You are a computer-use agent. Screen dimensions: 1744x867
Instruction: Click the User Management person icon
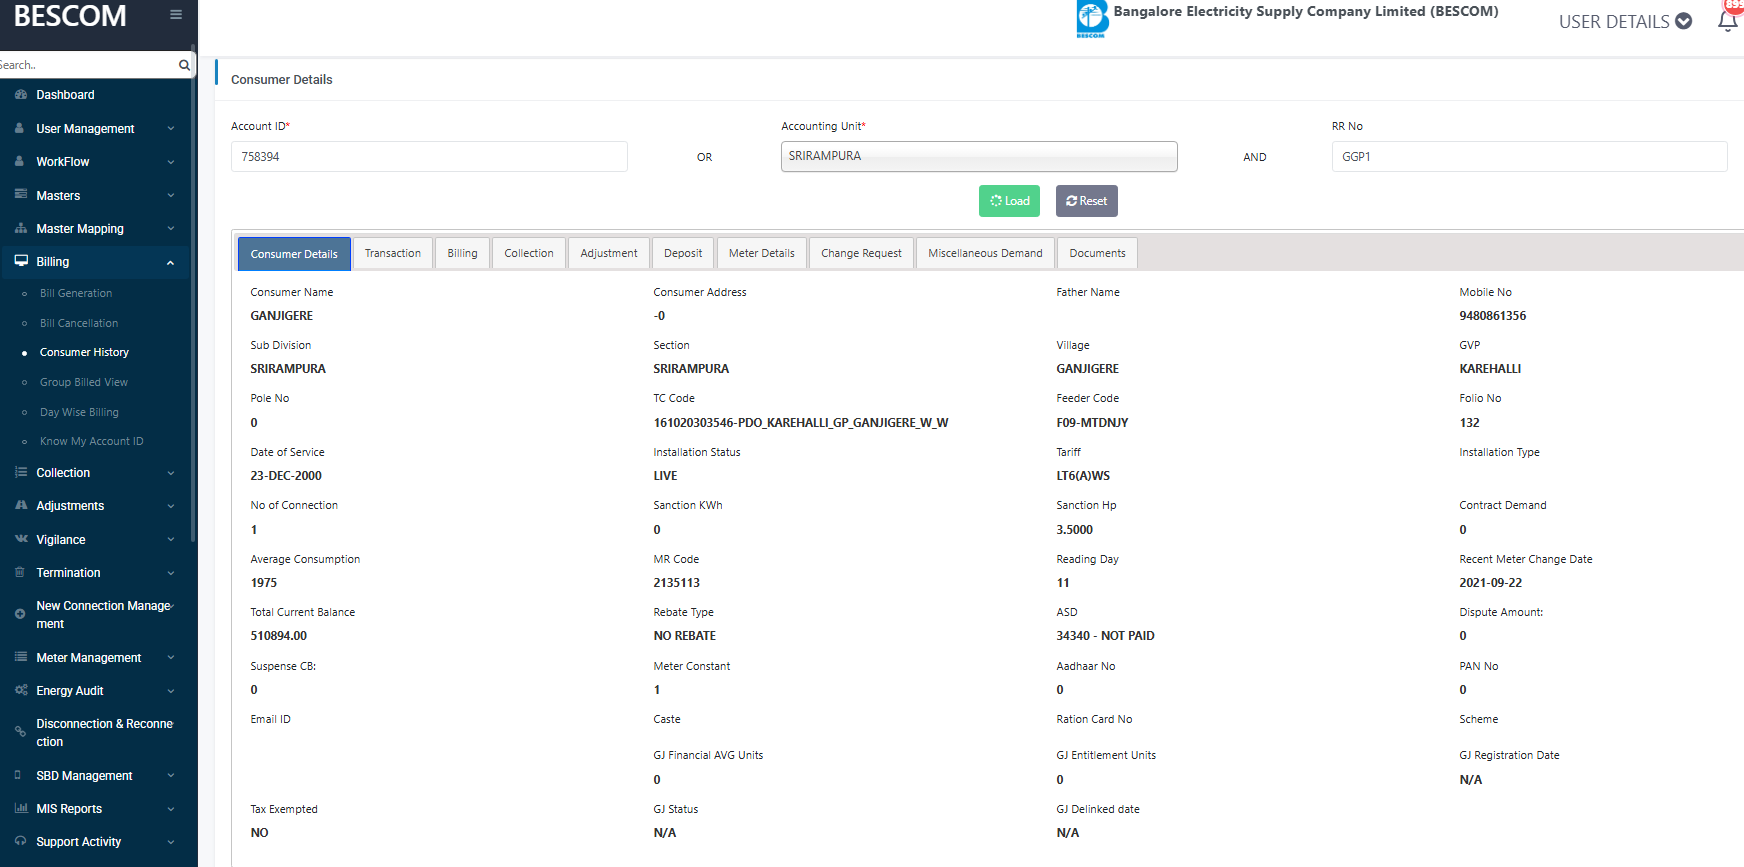(x=20, y=128)
